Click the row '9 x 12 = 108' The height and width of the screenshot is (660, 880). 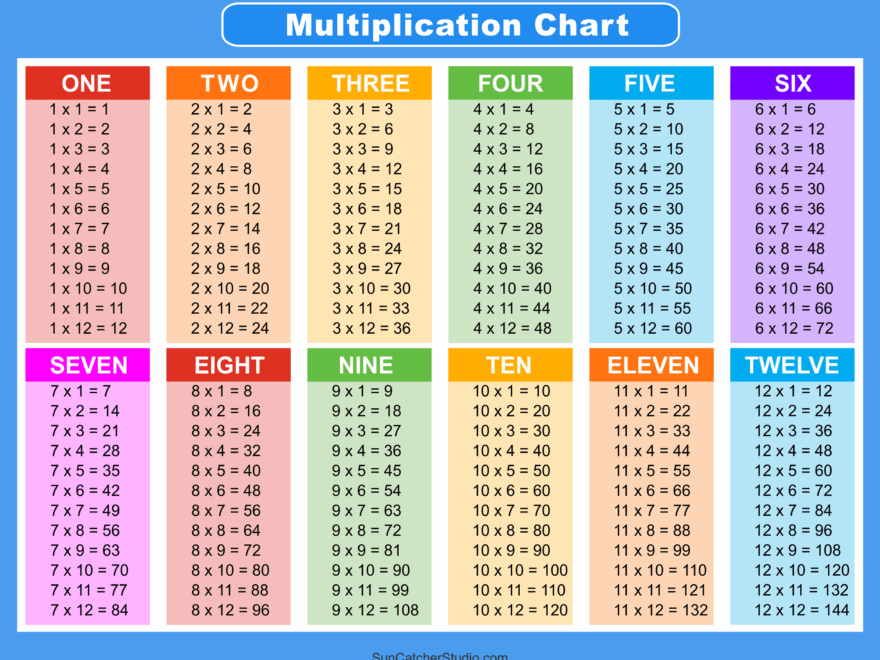(x=375, y=610)
